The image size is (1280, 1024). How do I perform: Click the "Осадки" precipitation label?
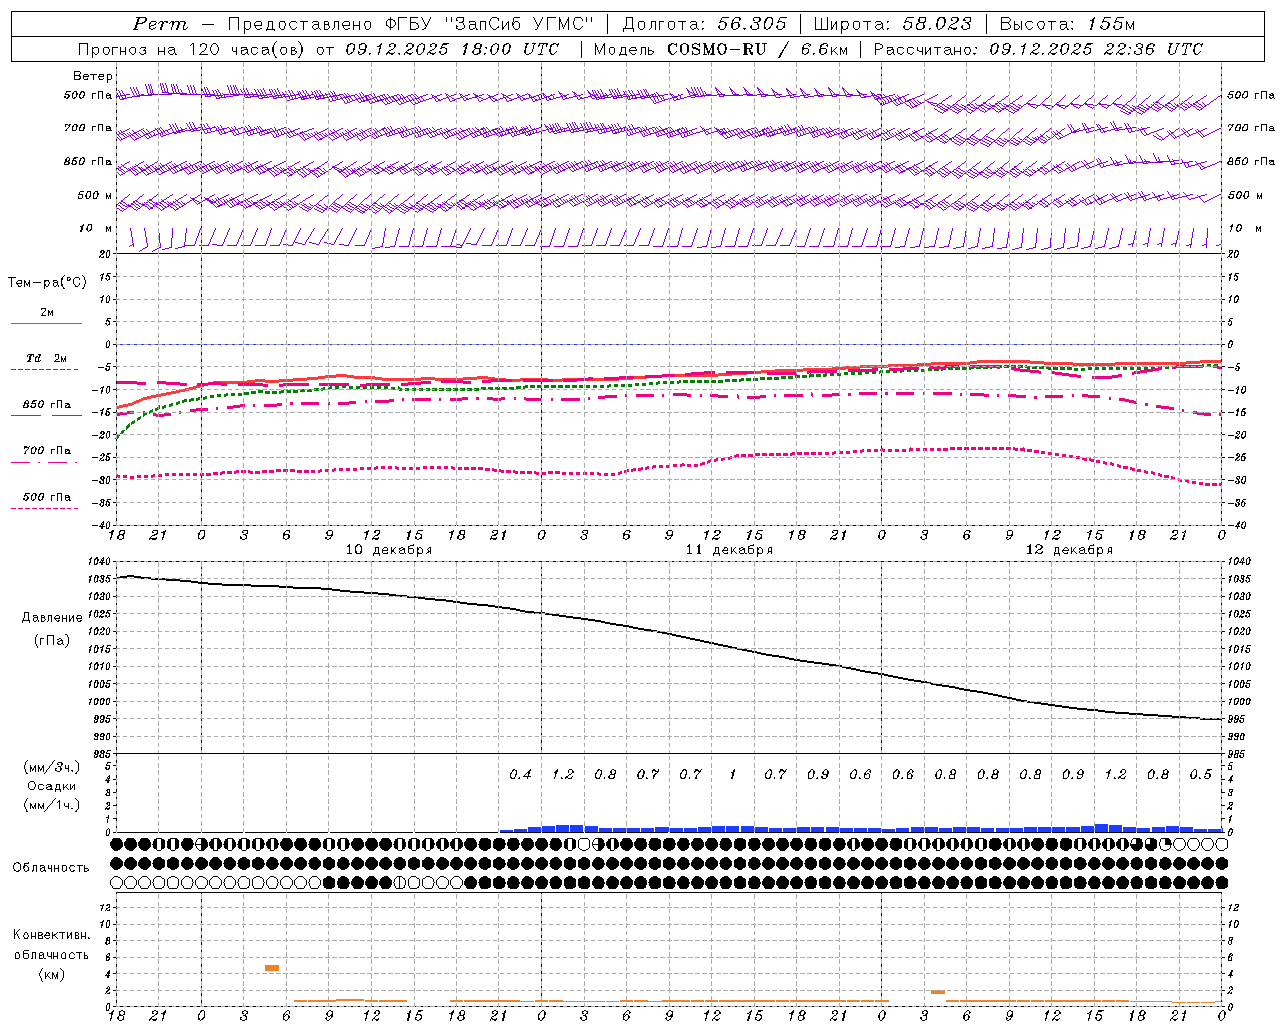[x=52, y=786]
